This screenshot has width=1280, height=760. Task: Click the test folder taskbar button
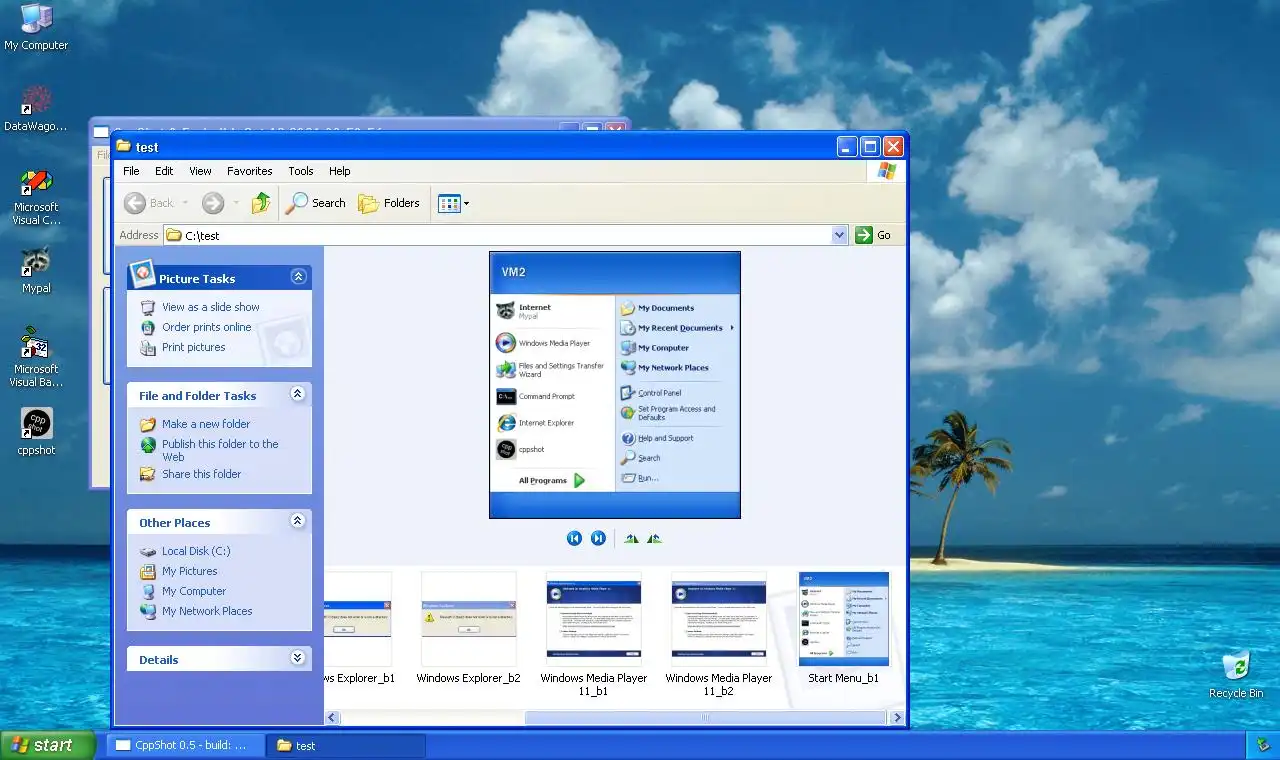click(x=346, y=745)
